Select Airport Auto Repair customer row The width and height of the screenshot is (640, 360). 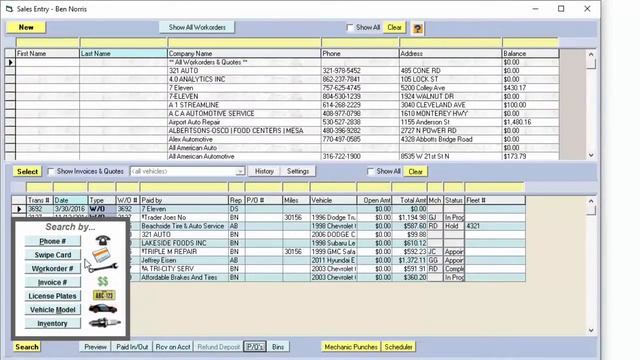282,122
